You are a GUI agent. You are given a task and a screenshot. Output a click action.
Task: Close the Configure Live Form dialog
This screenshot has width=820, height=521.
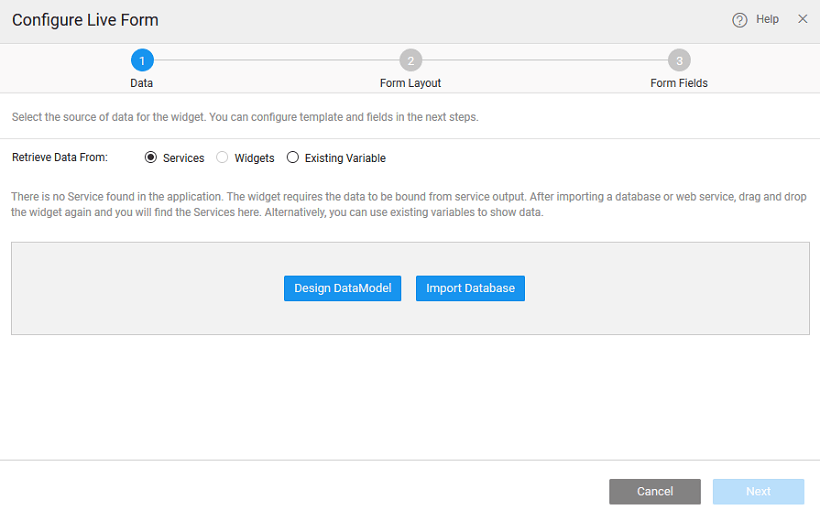[x=802, y=19]
